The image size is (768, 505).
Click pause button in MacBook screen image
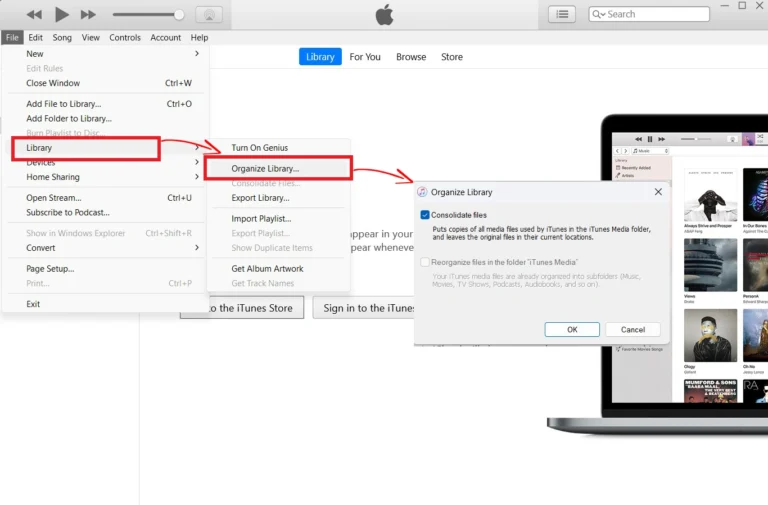click(x=650, y=139)
